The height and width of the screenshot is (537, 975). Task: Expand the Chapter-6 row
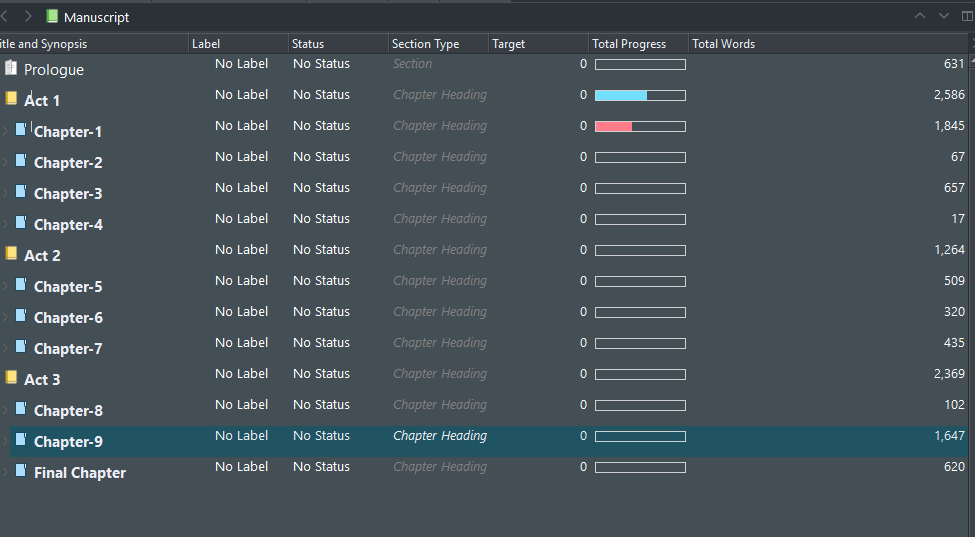tap(5, 318)
